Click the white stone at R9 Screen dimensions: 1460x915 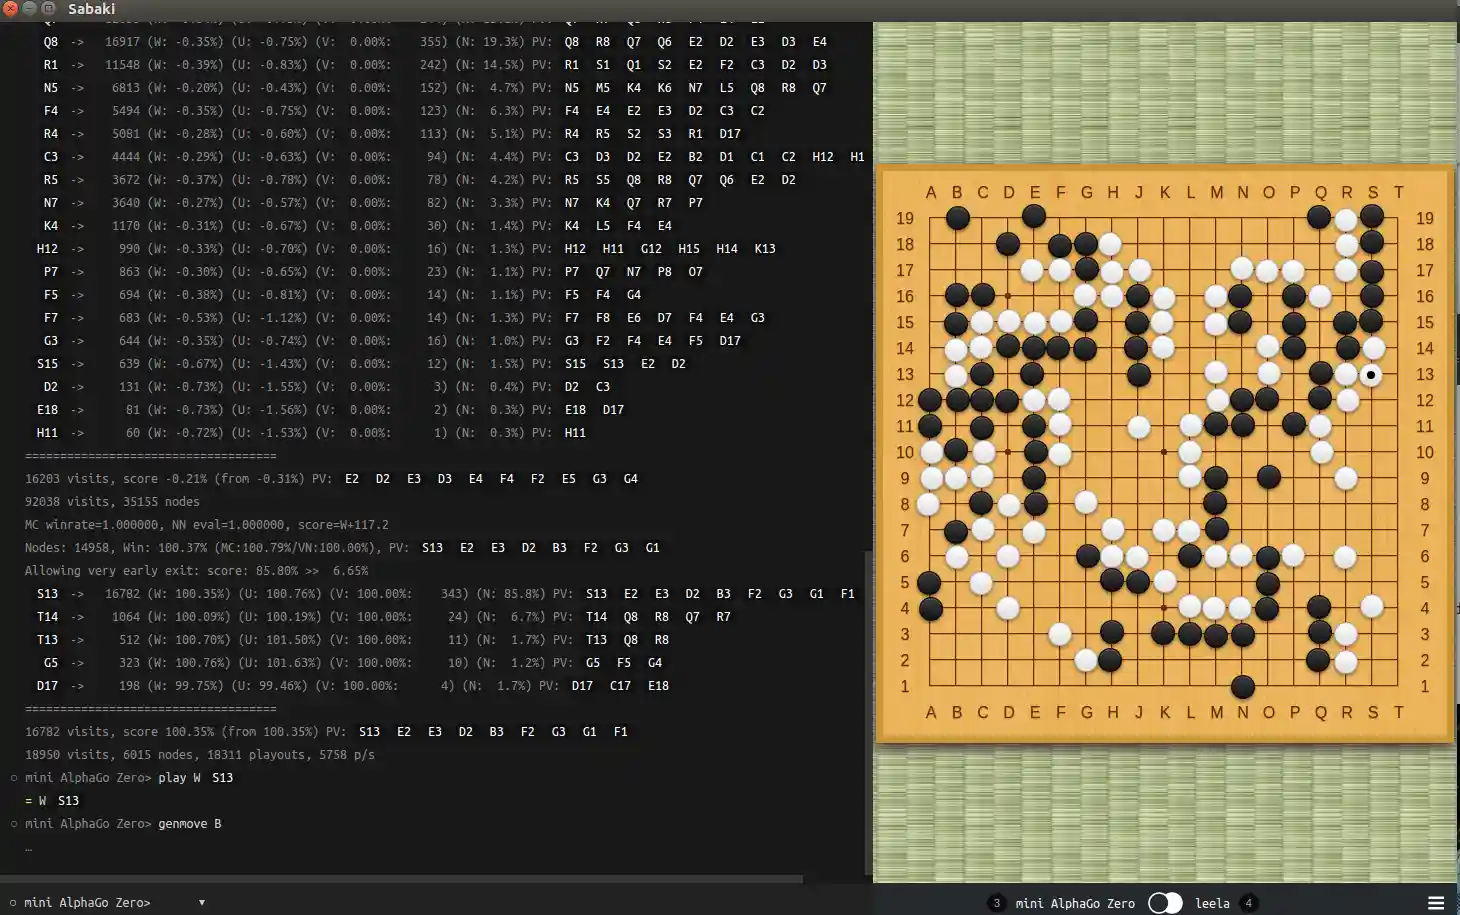point(1345,478)
